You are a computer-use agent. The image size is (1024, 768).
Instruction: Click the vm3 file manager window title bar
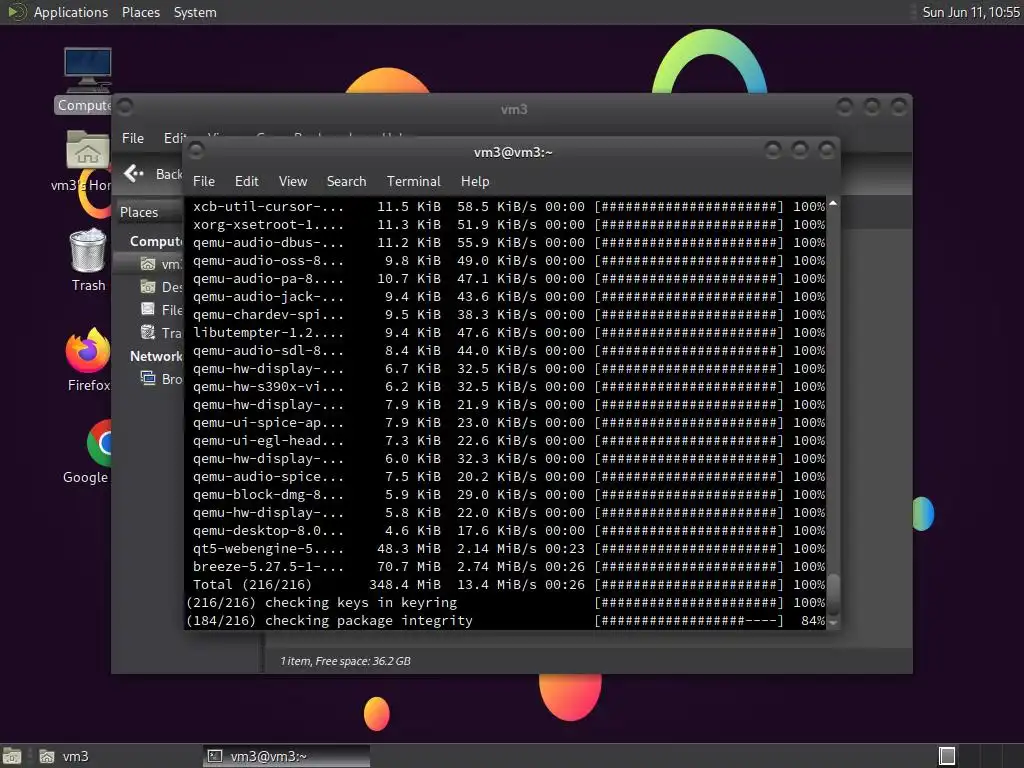pyautogui.click(x=513, y=108)
